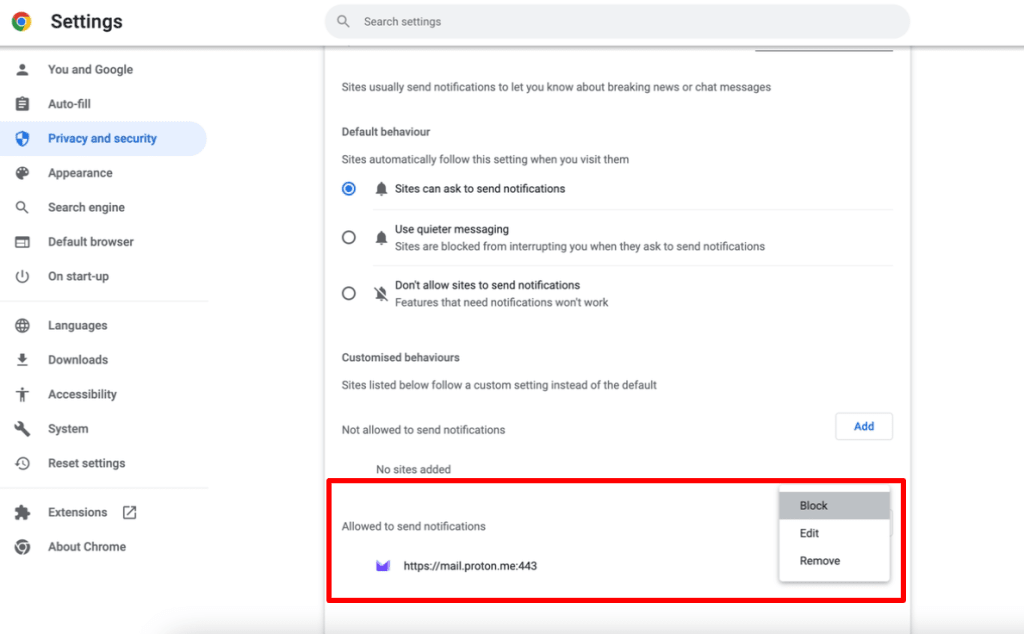Select the Accessibility person icon
The width and height of the screenshot is (1024, 634).
click(22, 394)
